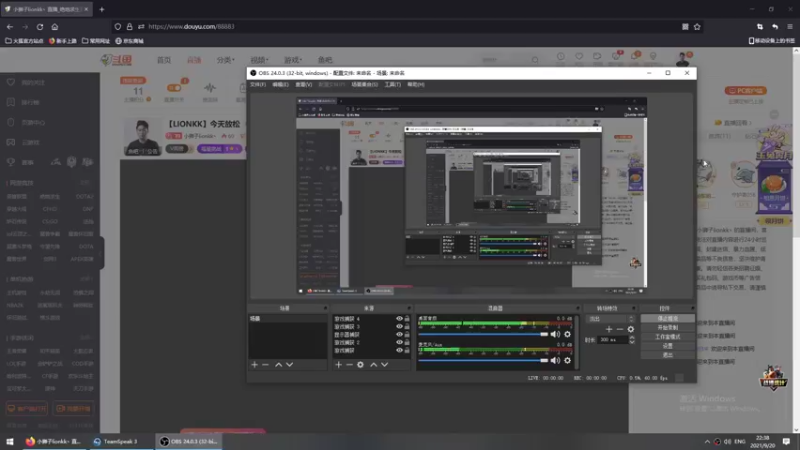Open the 帮助(H) menu in OBS
Image resolution: width=800 pixels, height=450 pixels.
[416, 85]
